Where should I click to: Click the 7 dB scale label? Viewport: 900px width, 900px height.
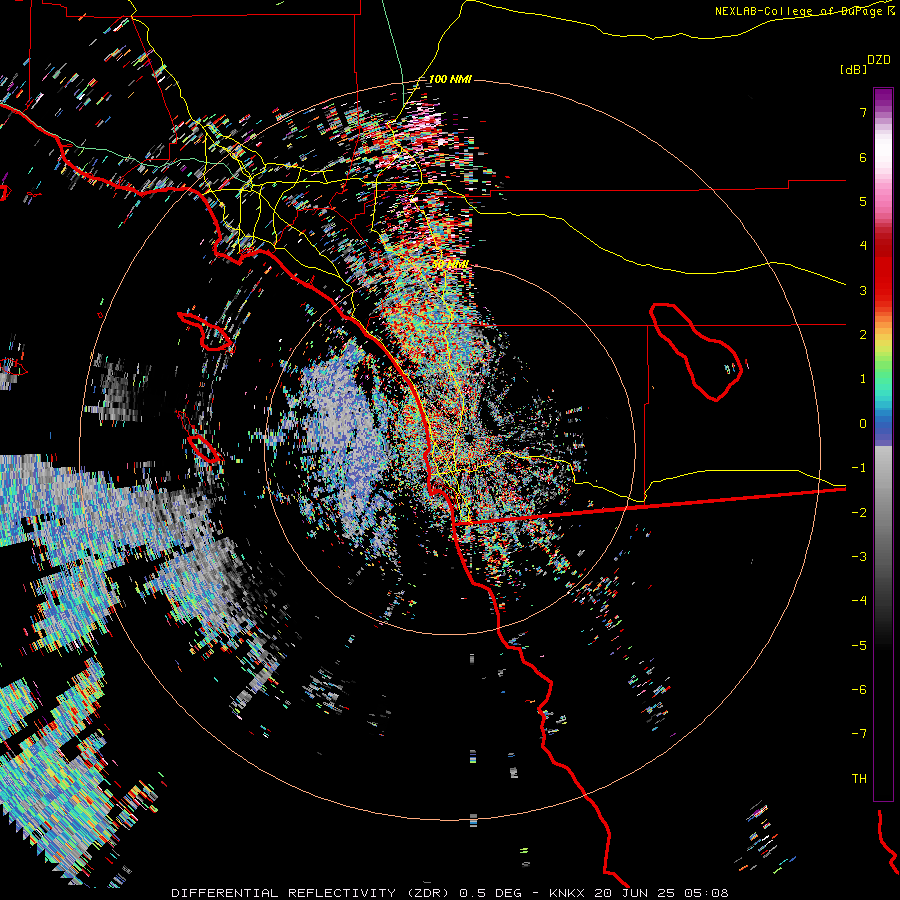coord(863,112)
